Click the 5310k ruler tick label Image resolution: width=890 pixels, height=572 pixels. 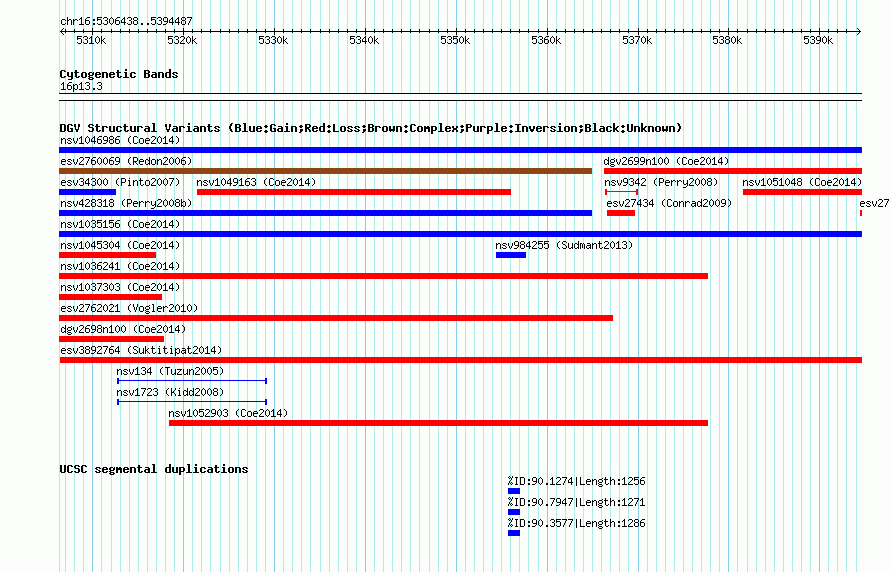pyautogui.click(x=91, y=40)
